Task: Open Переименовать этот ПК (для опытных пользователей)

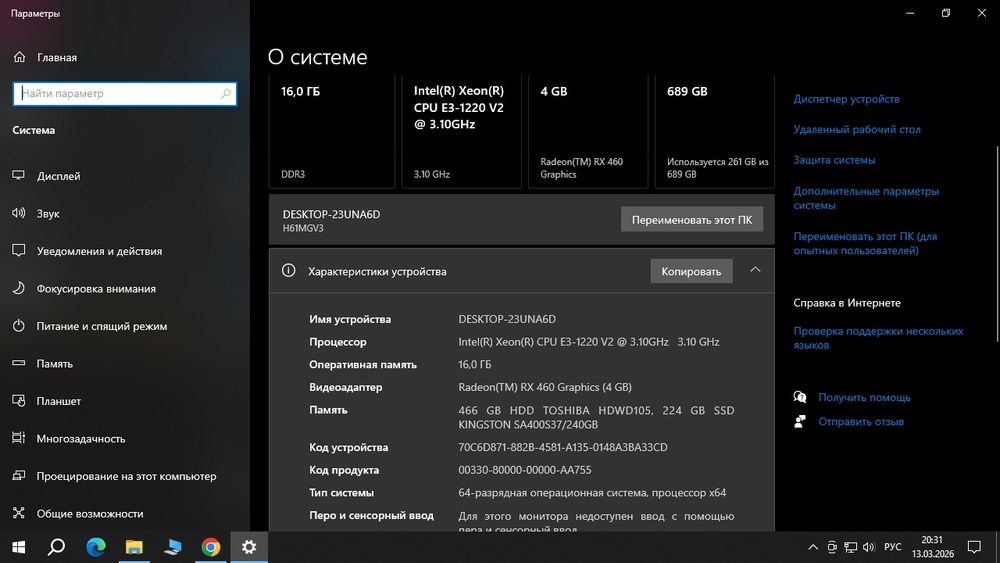Action: 865,244
